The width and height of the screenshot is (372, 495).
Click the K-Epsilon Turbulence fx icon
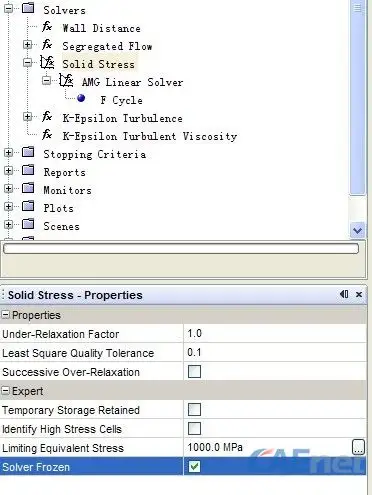[47, 117]
